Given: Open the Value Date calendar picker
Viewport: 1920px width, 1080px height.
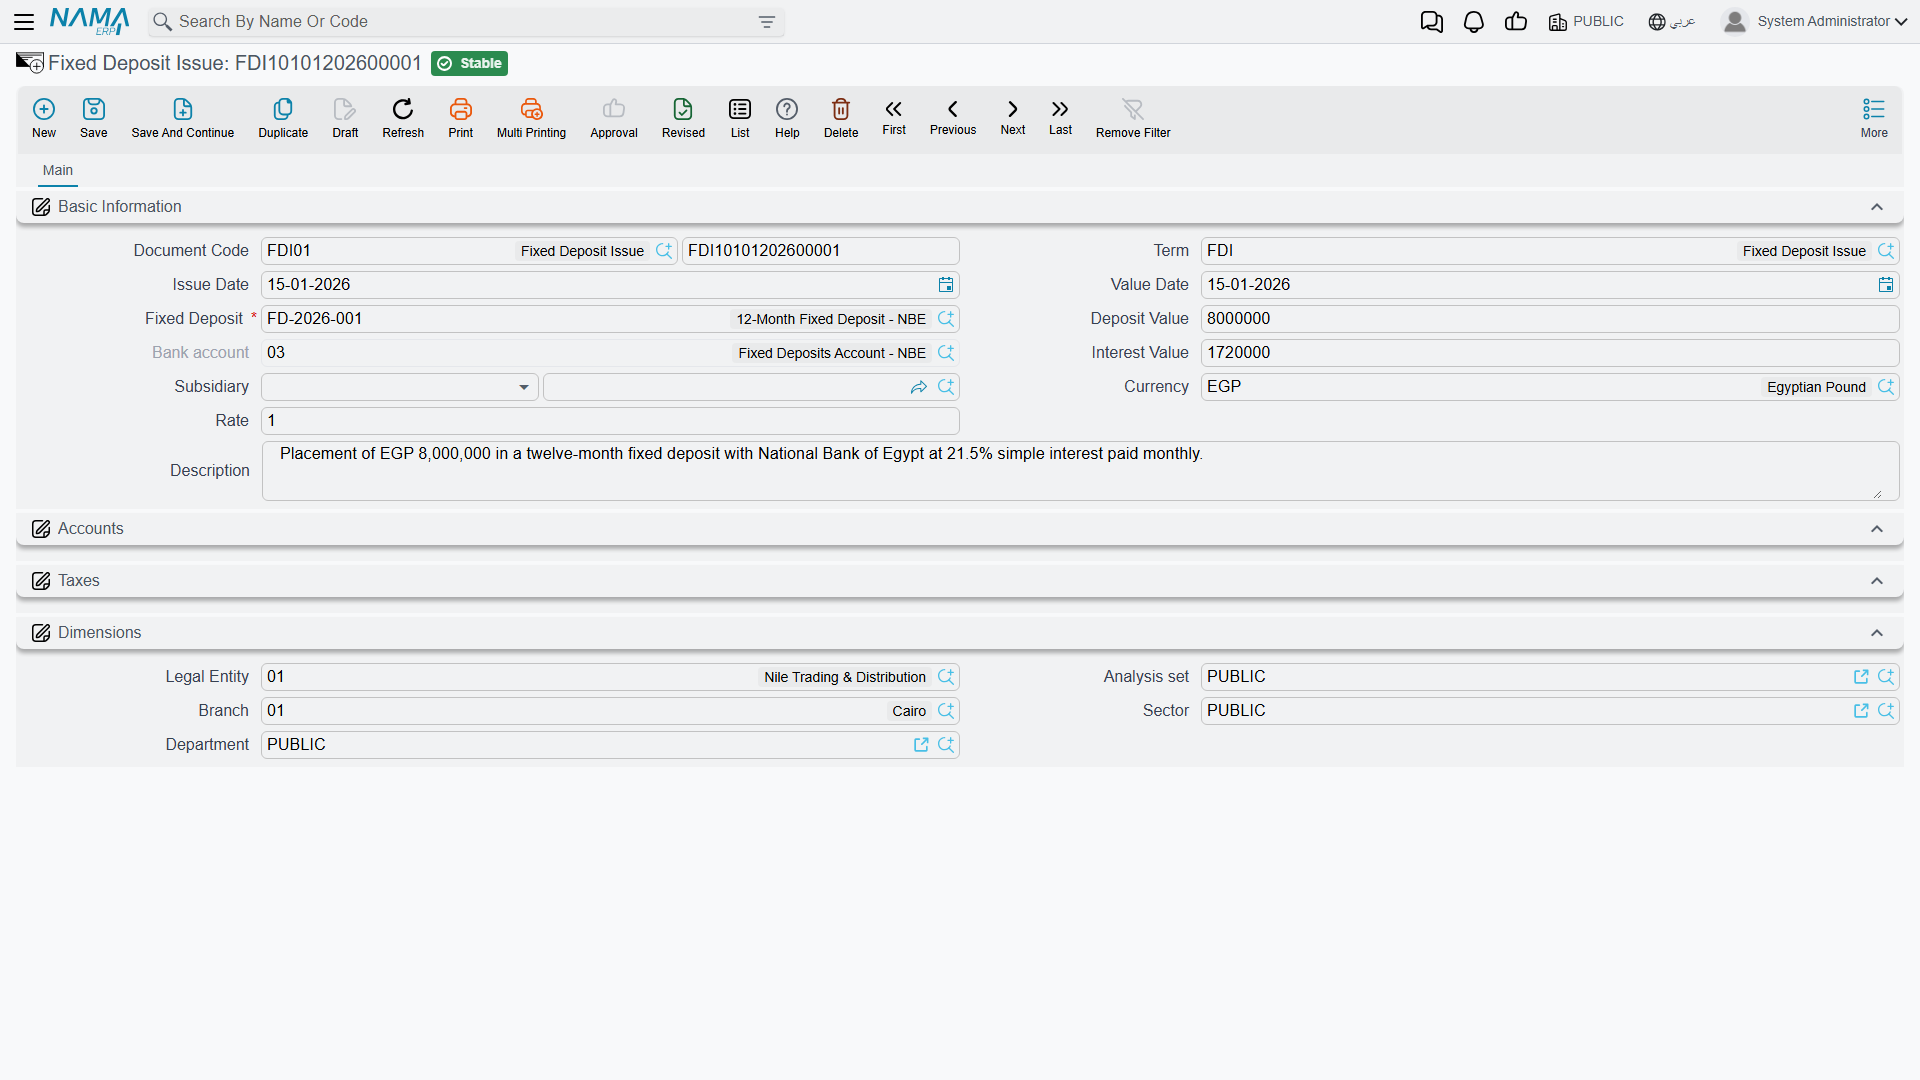Looking at the screenshot, I should pos(1886,285).
